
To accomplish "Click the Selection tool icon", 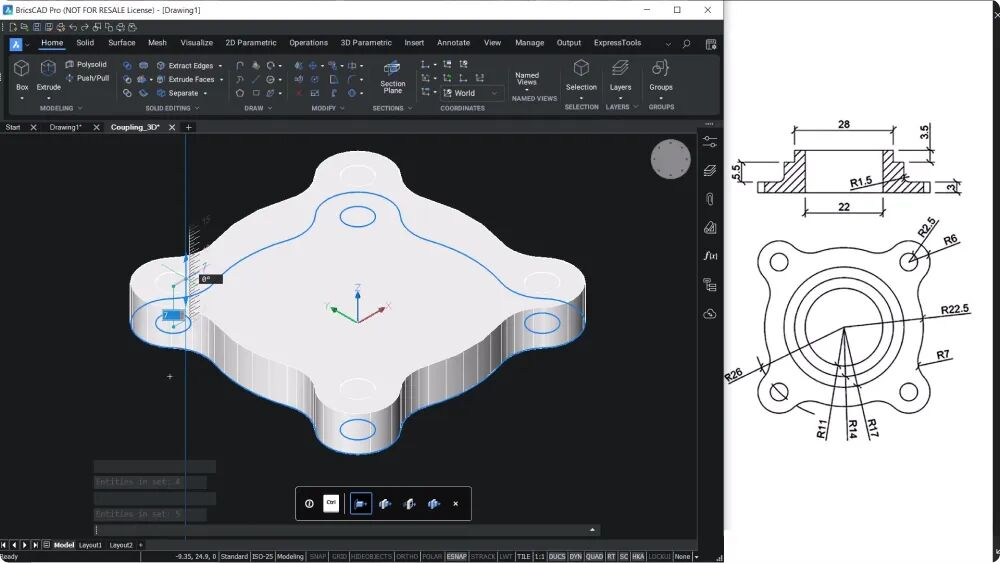I will (x=581, y=68).
